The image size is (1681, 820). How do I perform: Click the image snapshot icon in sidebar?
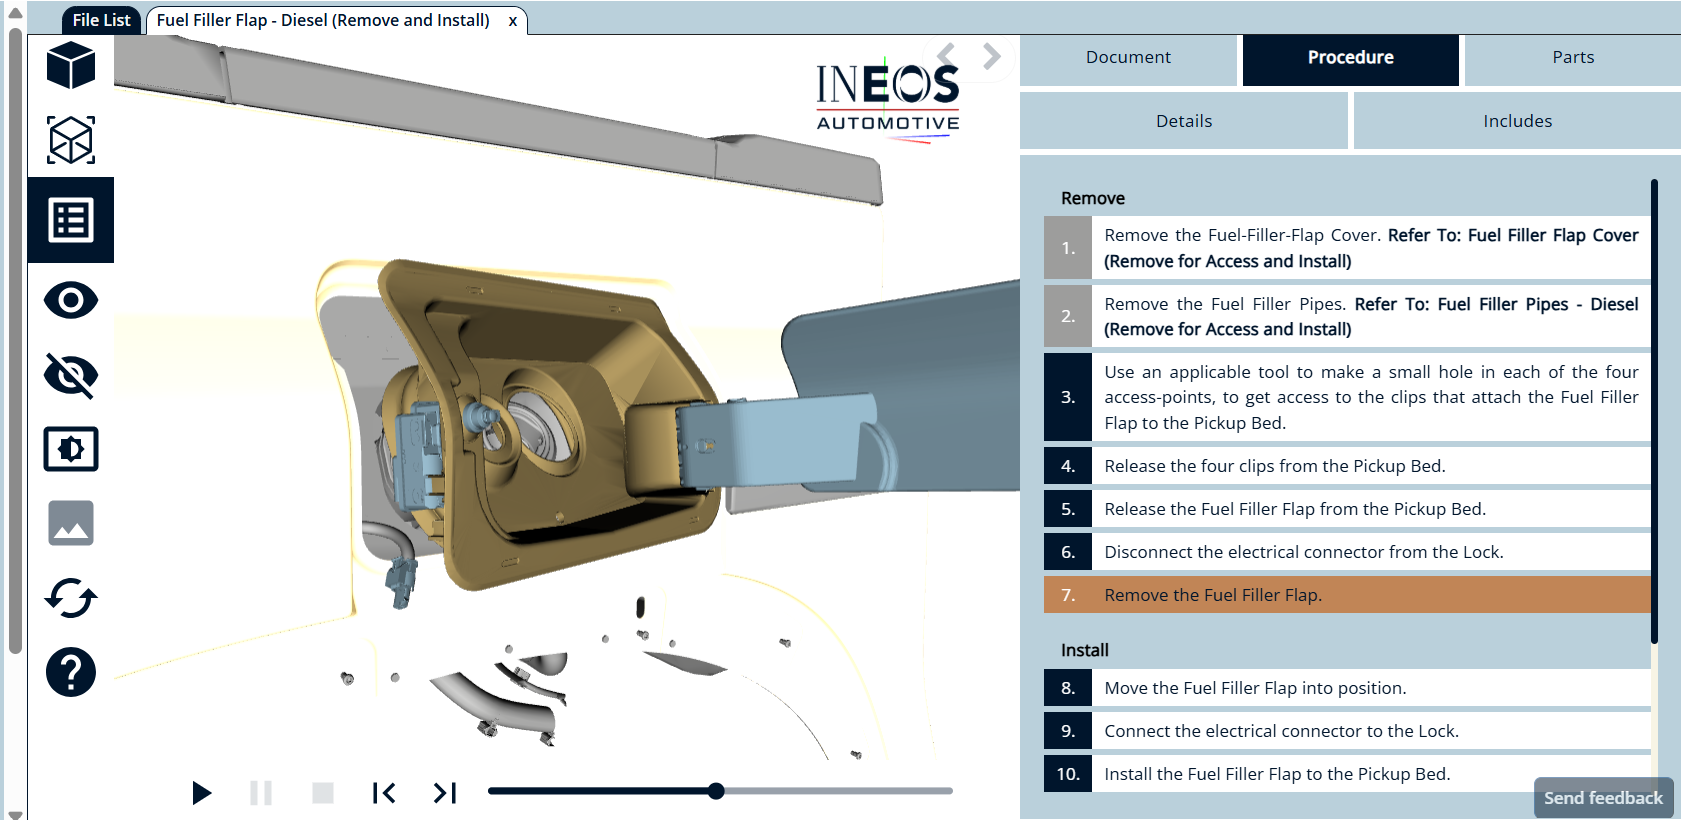pyautogui.click(x=70, y=523)
